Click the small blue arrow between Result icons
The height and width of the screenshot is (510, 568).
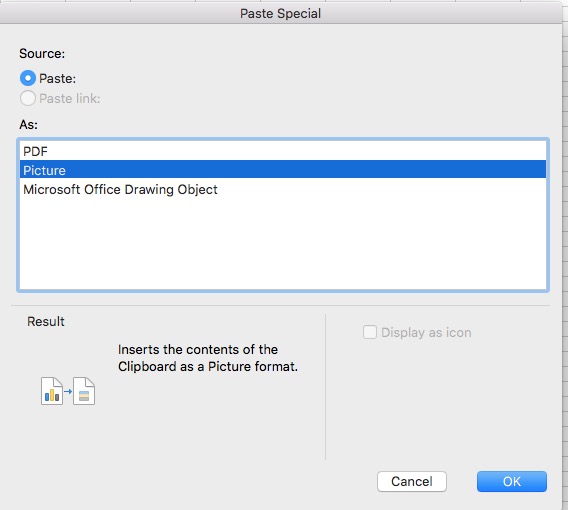click(x=68, y=391)
